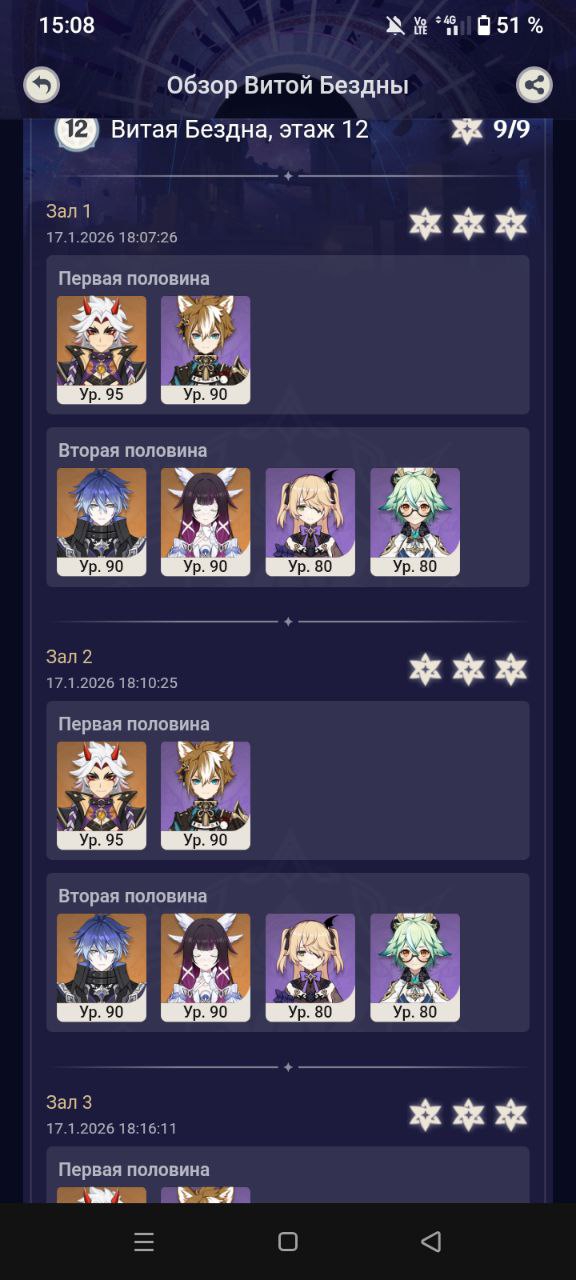Tap the back arrow icon
576x1280 pixels.
point(41,85)
